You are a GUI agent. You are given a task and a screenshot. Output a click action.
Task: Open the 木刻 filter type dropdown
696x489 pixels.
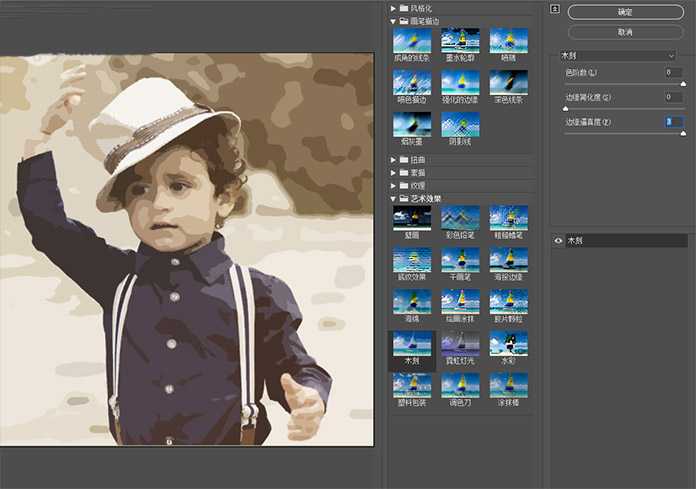620,56
